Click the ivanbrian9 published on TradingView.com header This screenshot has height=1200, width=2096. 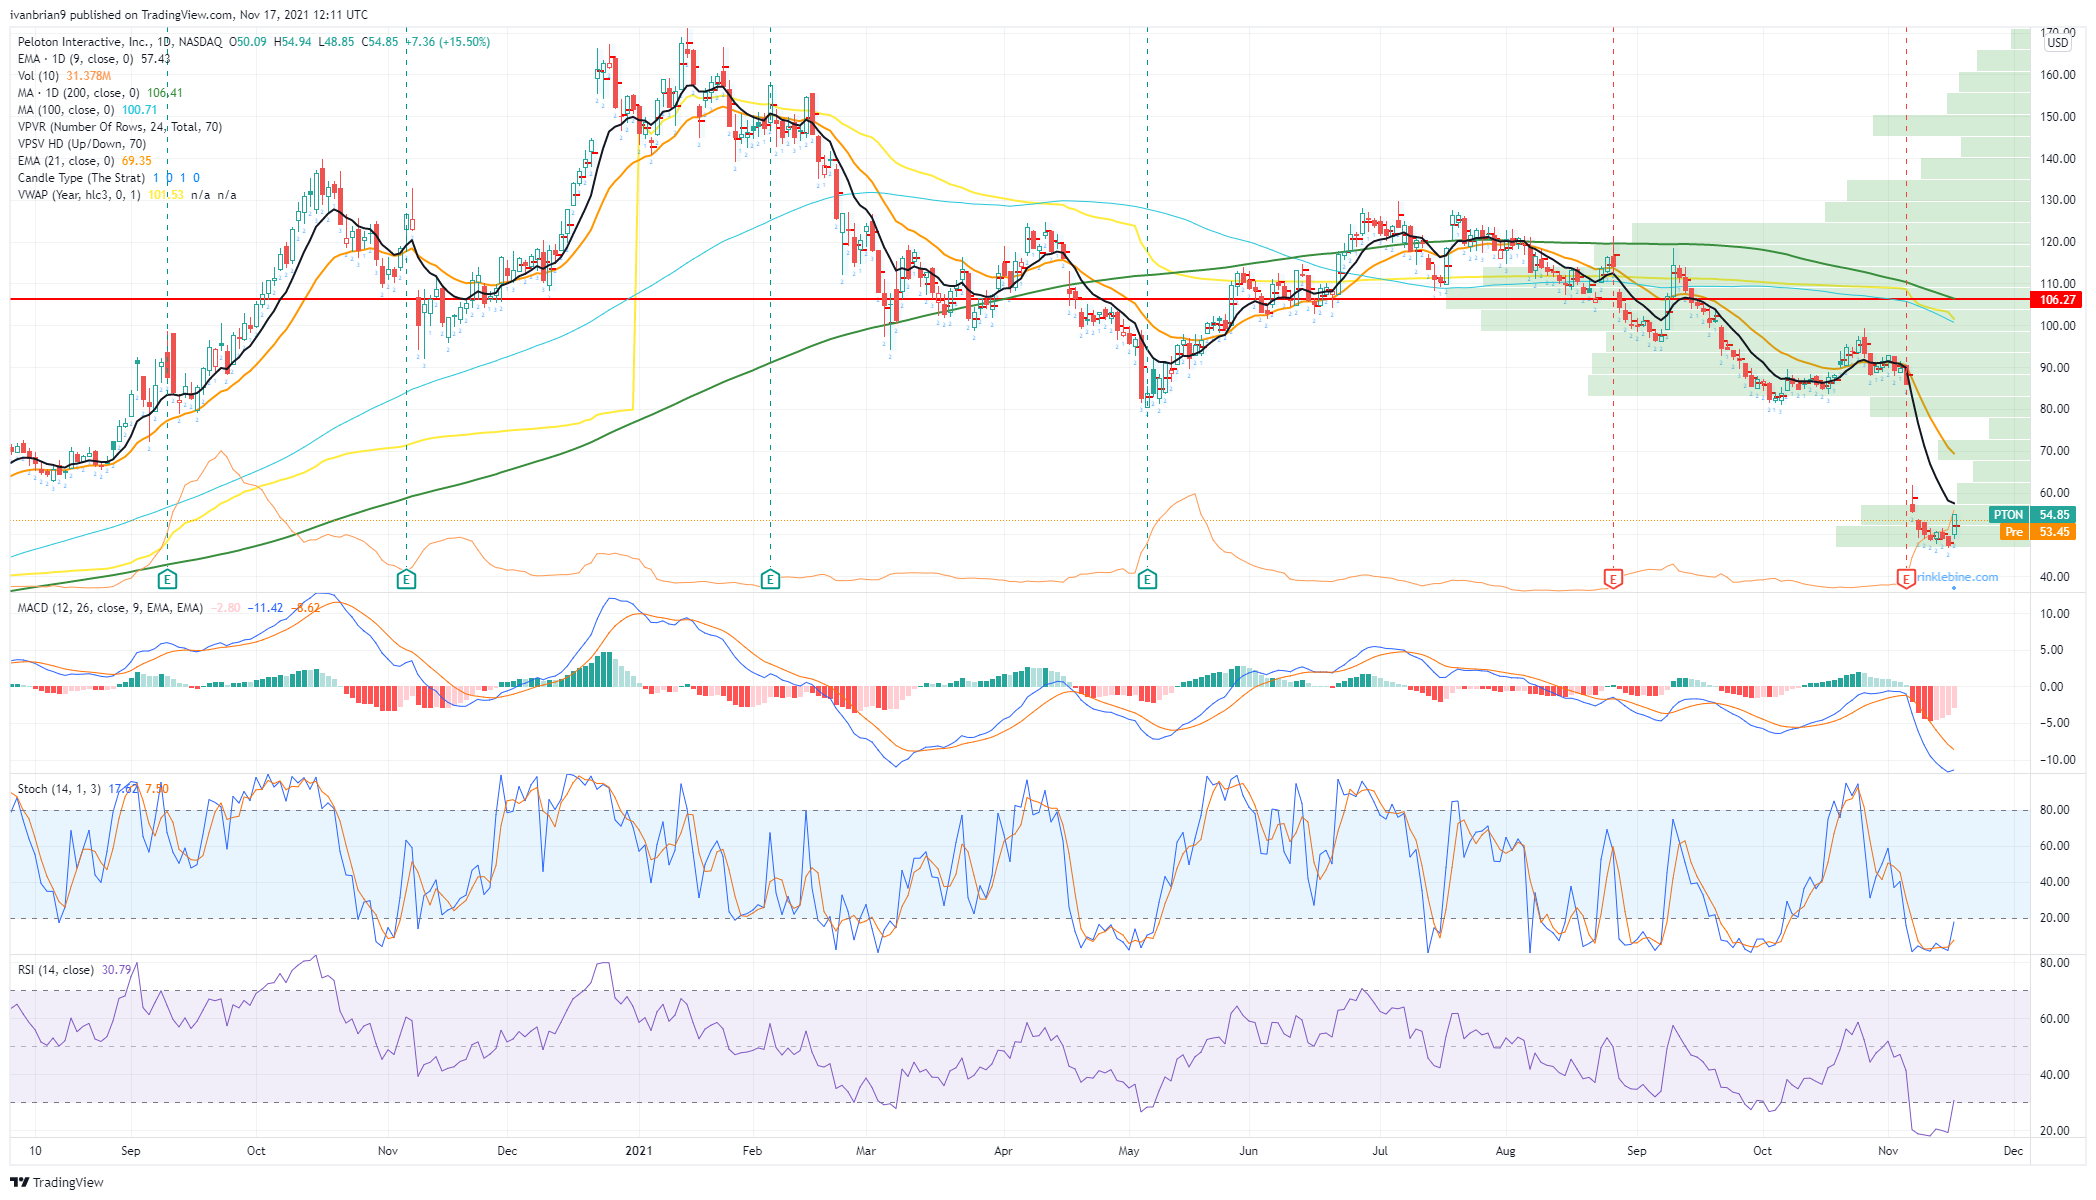click(189, 15)
